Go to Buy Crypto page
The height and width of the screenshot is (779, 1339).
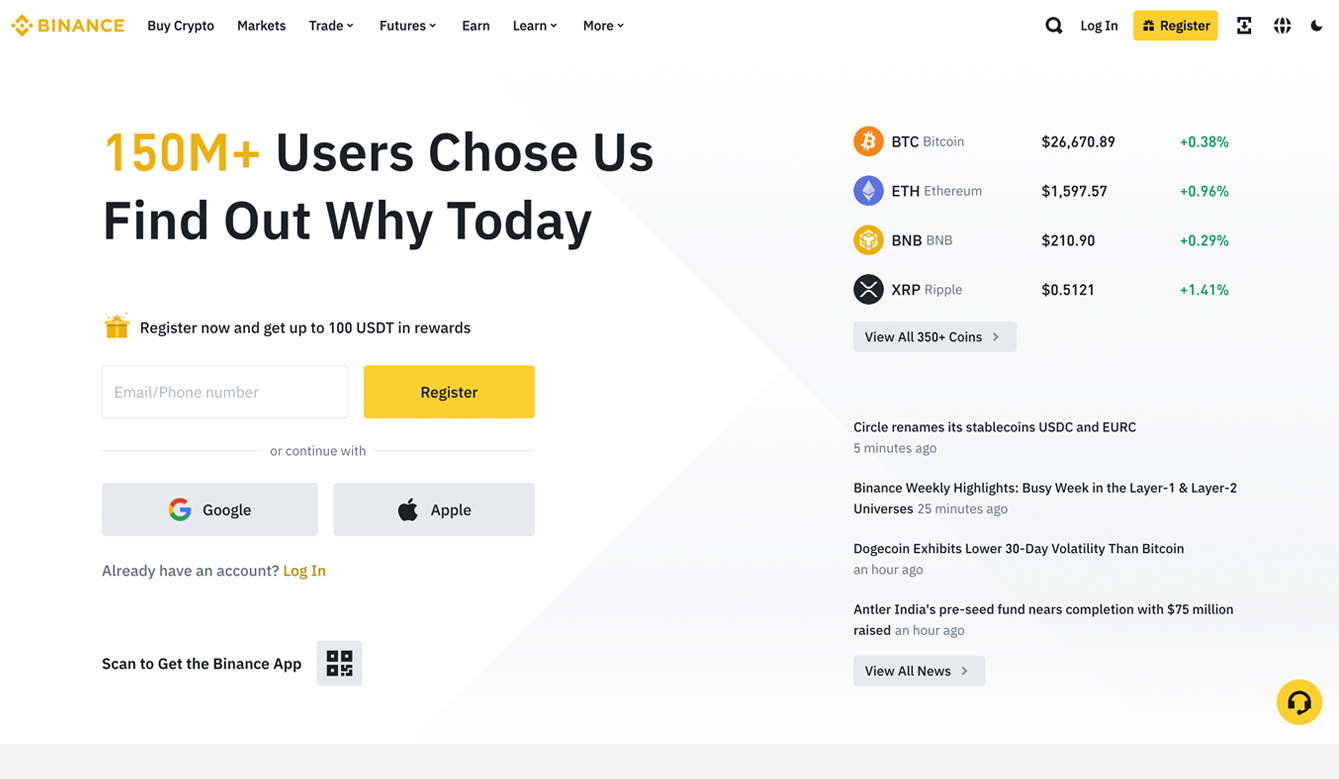pyautogui.click(x=180, y=26)
